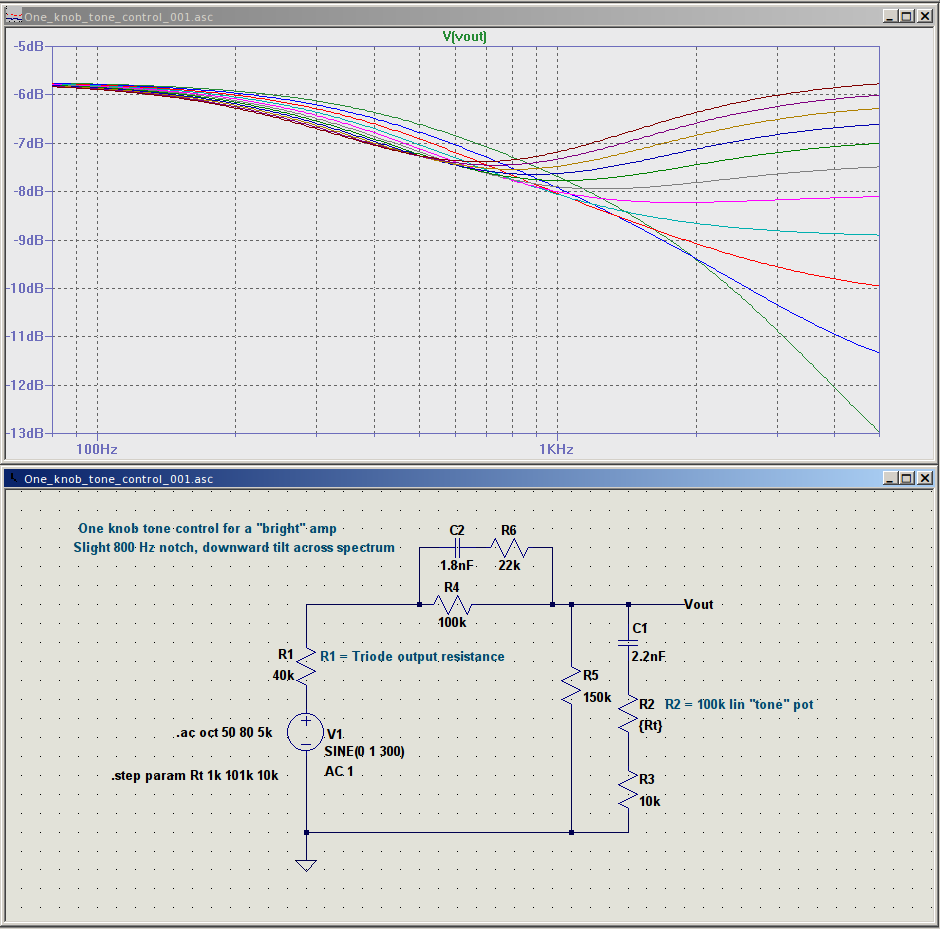The image size is (940, 930).
Task: Click the -10dB axis label
Action: (x=25, y=288)
